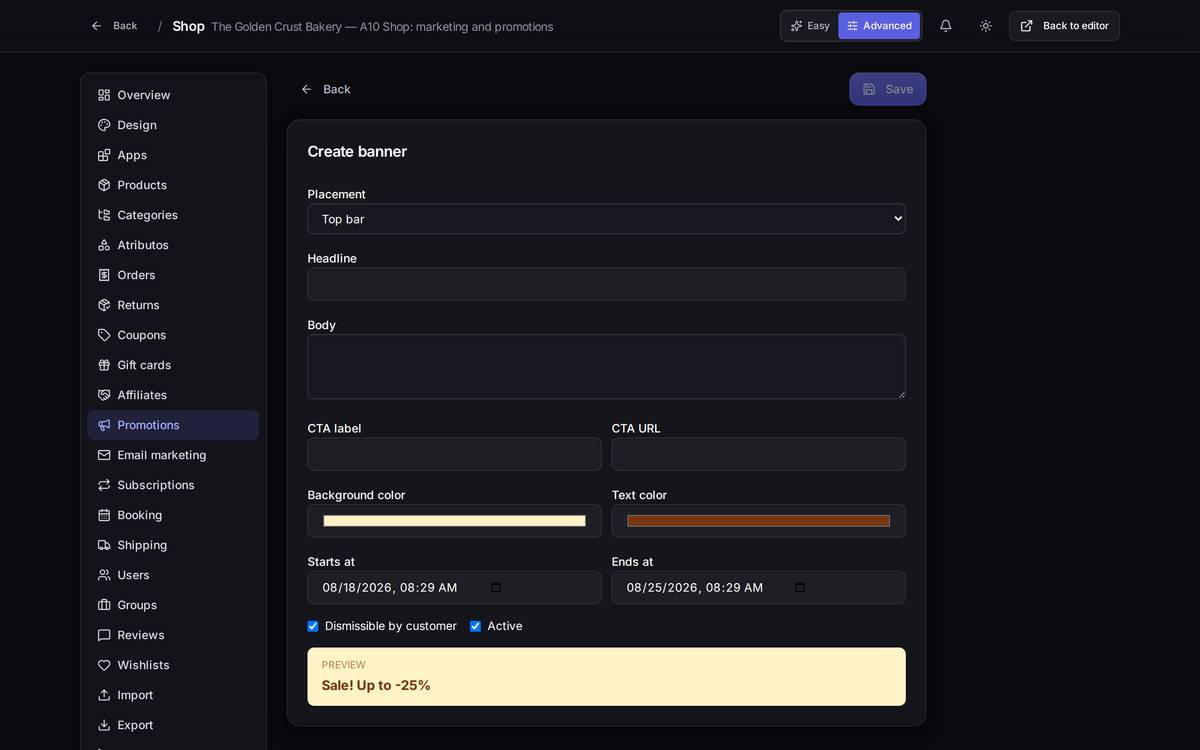Screen dimensions: 1200x750
Task: Click the Save button
Action: [888, 89]
